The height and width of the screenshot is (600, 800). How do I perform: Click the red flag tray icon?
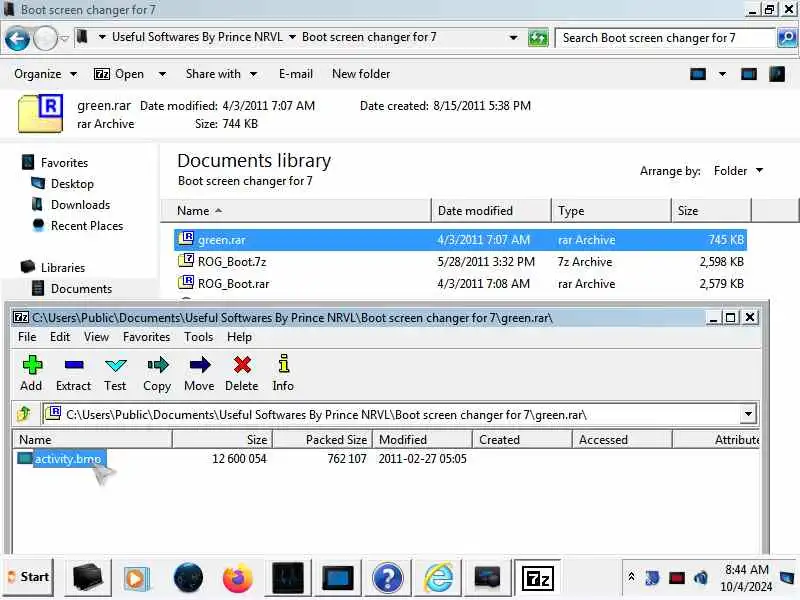click(677, 578)
